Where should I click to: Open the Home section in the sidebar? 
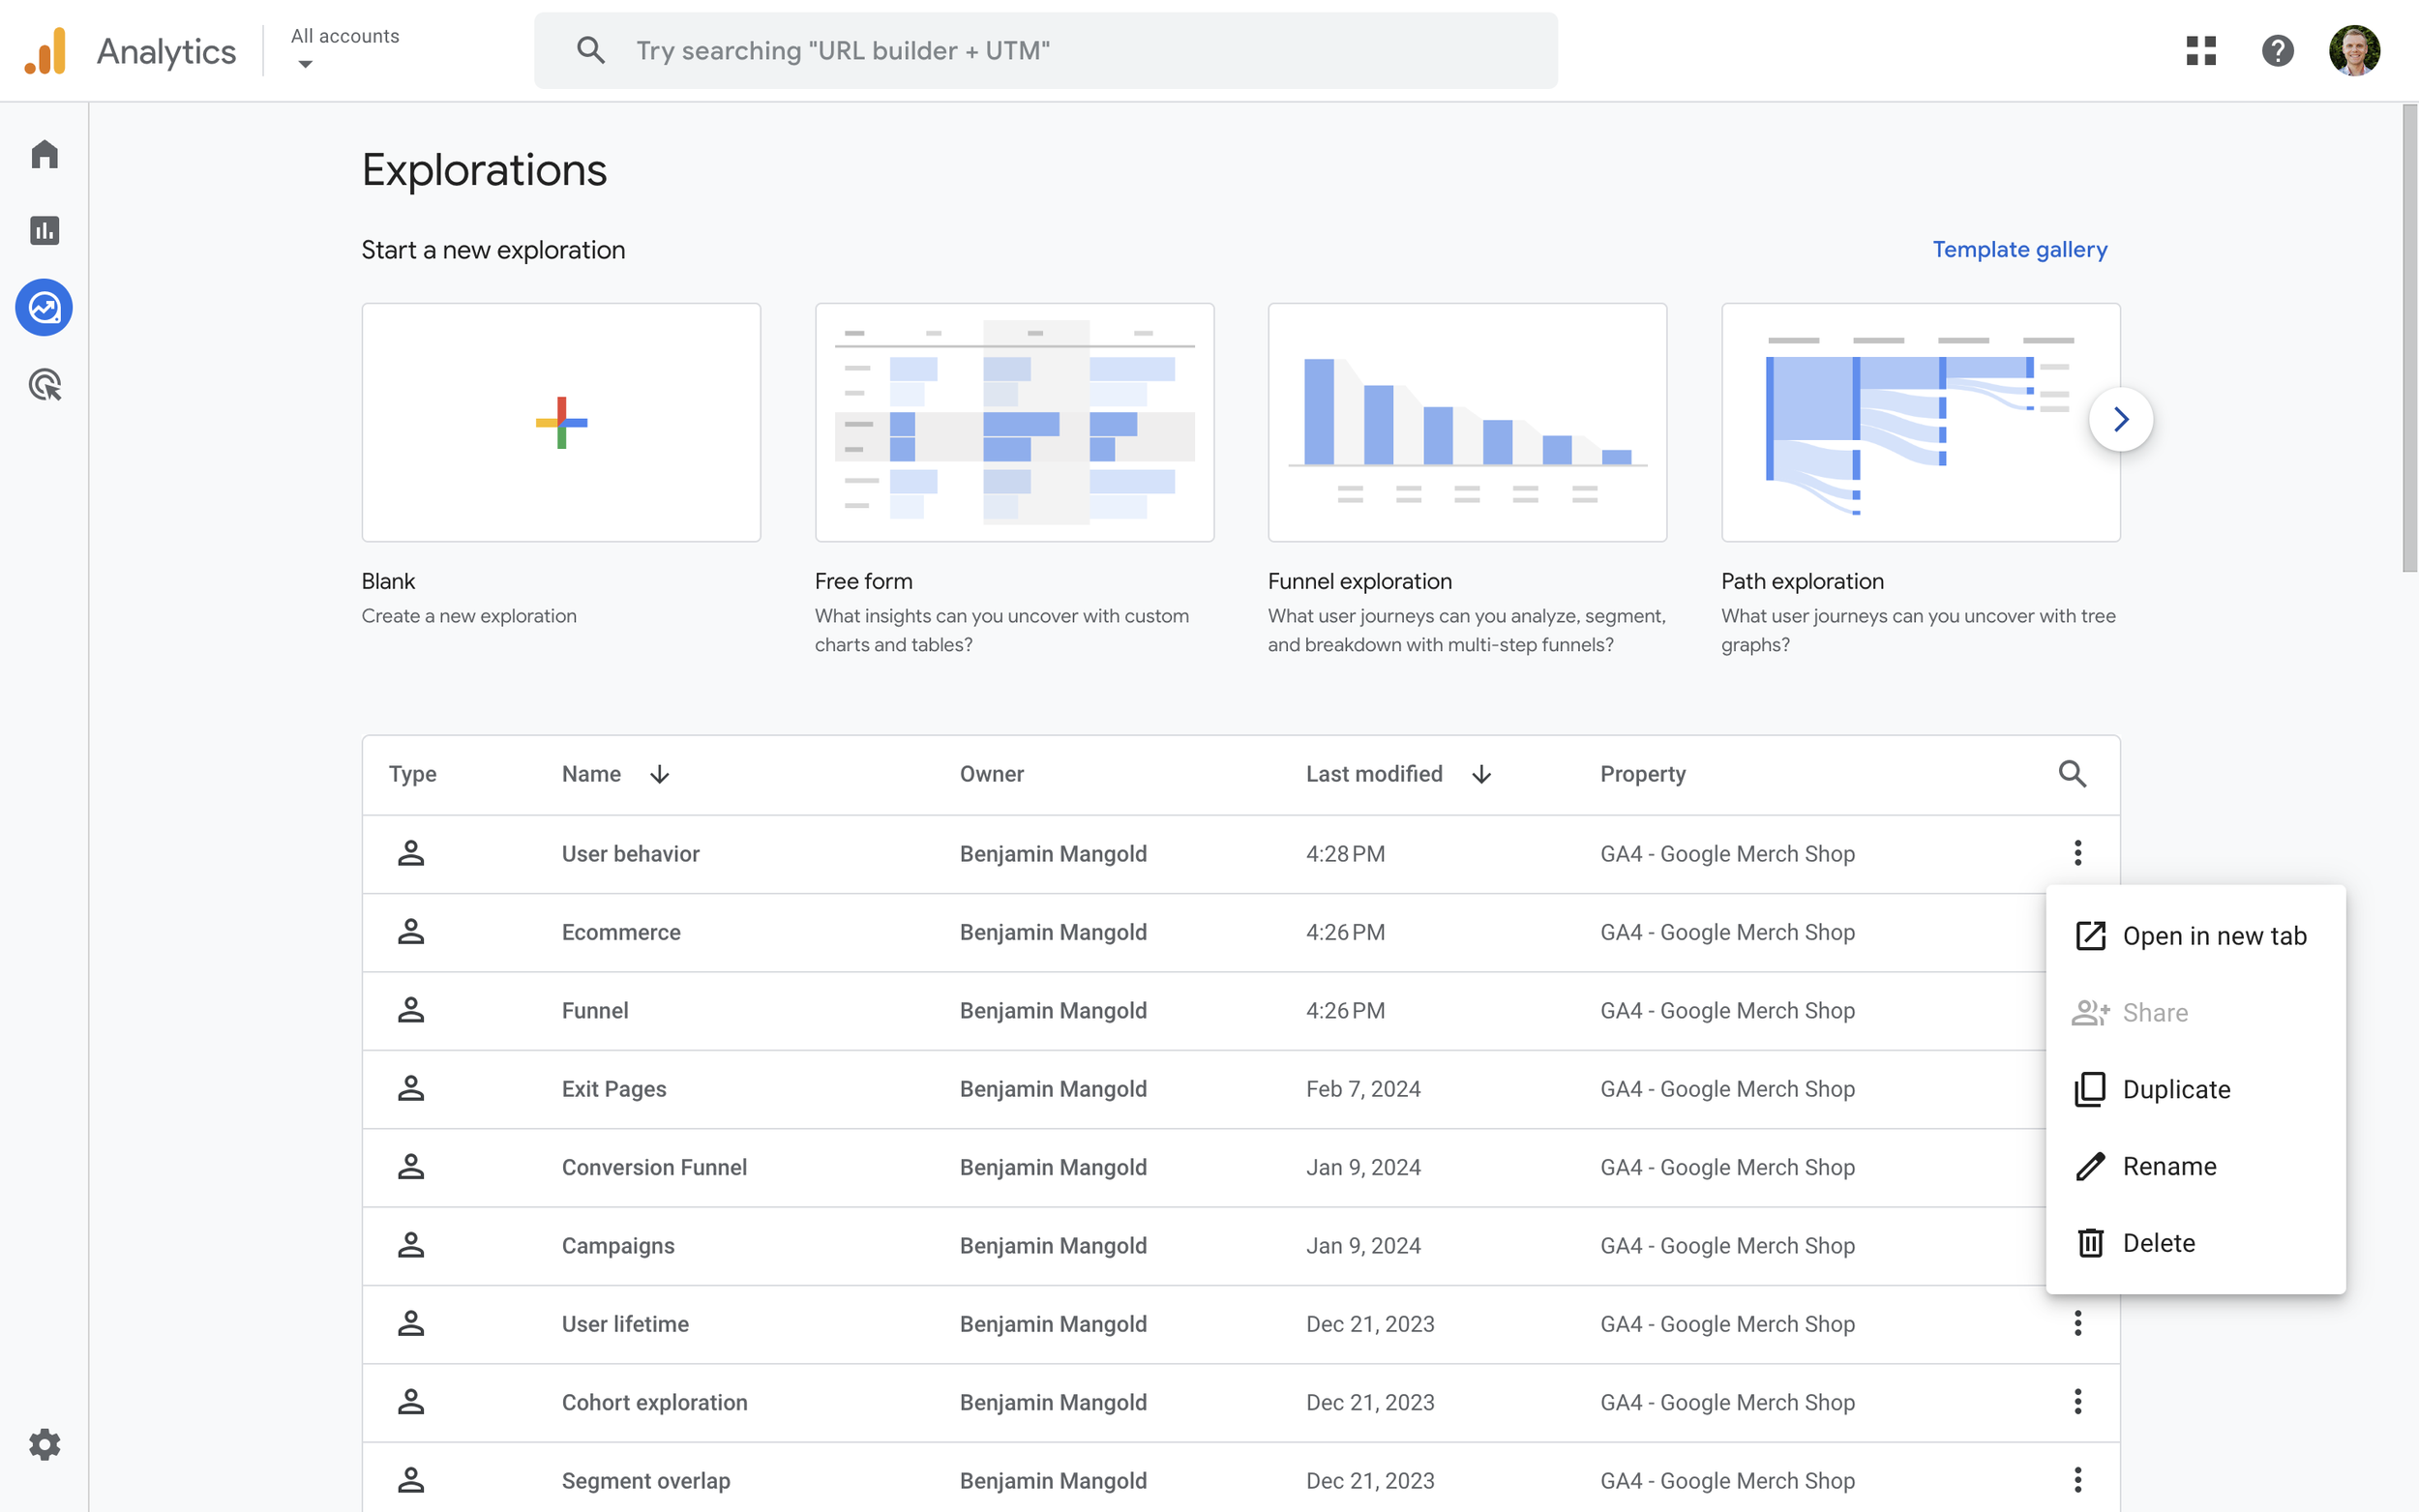tap(44, 154)
